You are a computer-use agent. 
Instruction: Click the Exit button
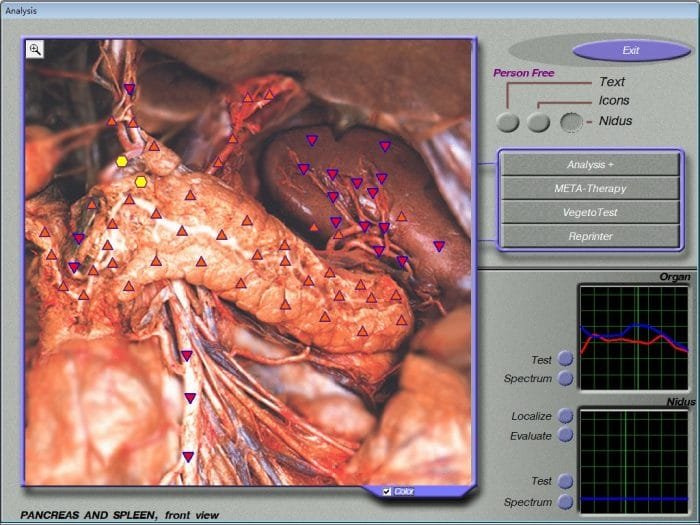pos(631,50)
